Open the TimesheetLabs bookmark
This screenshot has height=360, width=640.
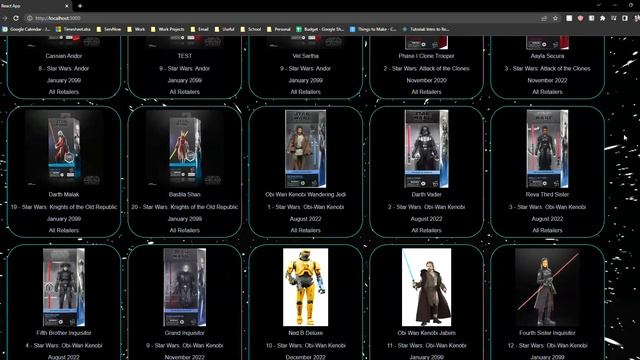(73, 29)
